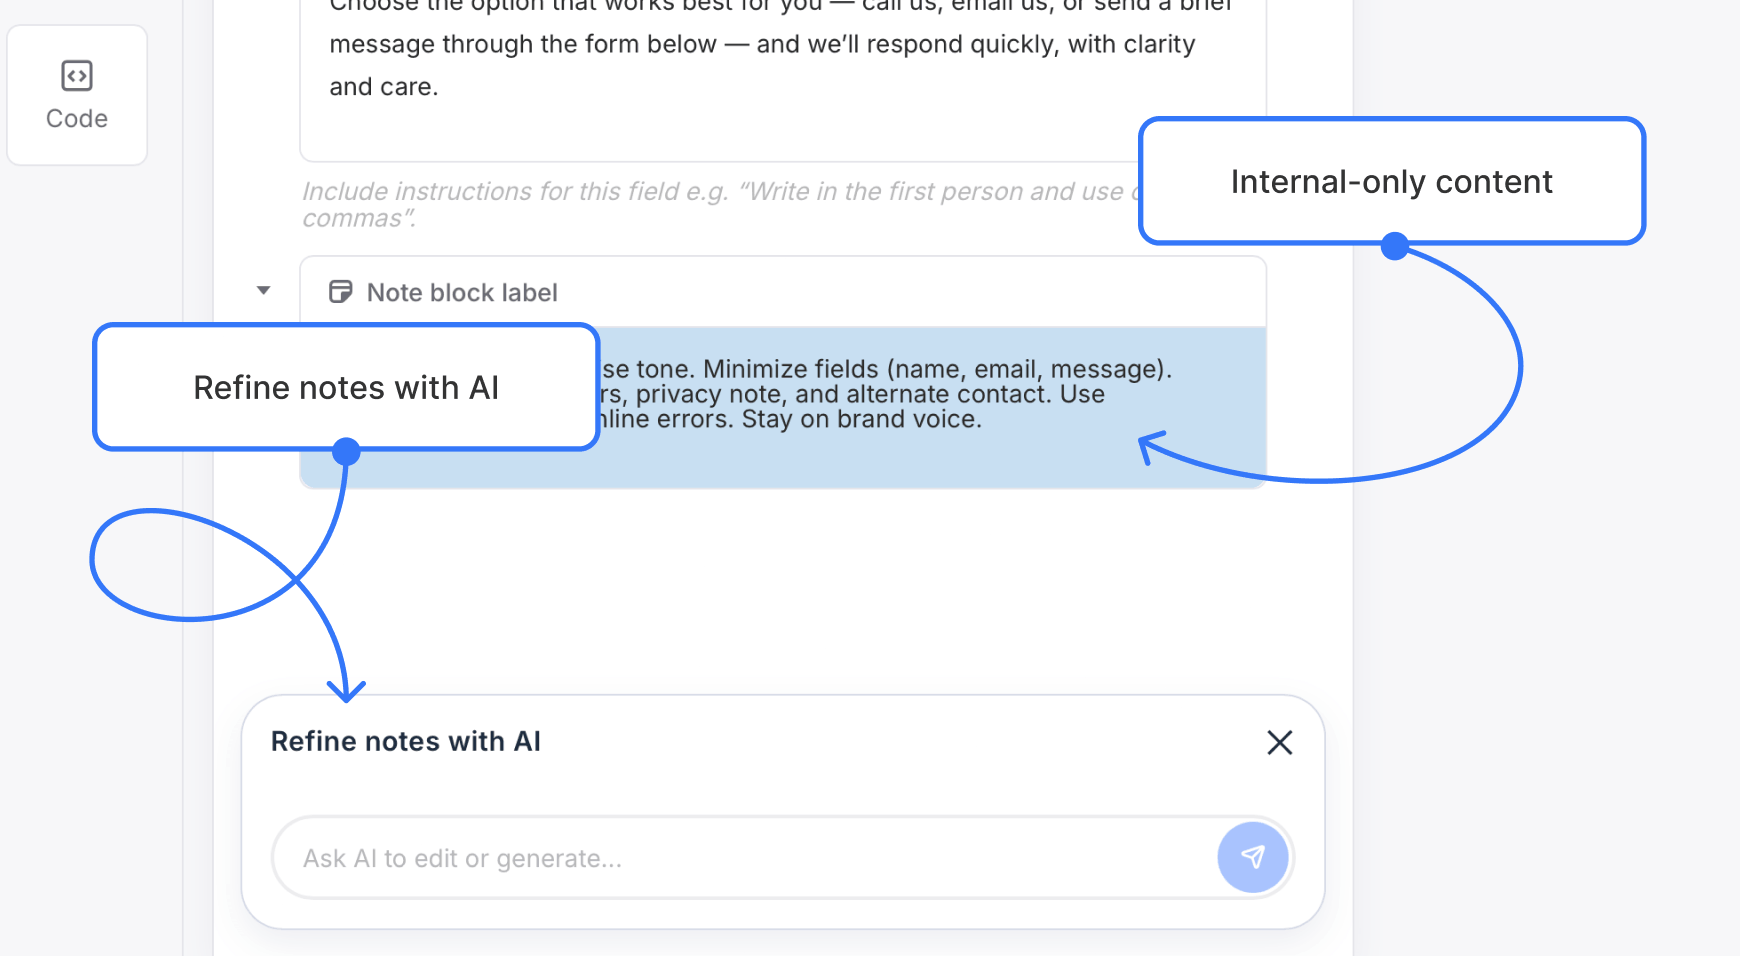Click the circular send button background
This screenshot has width=1740, height=956.
(1253, 857)
